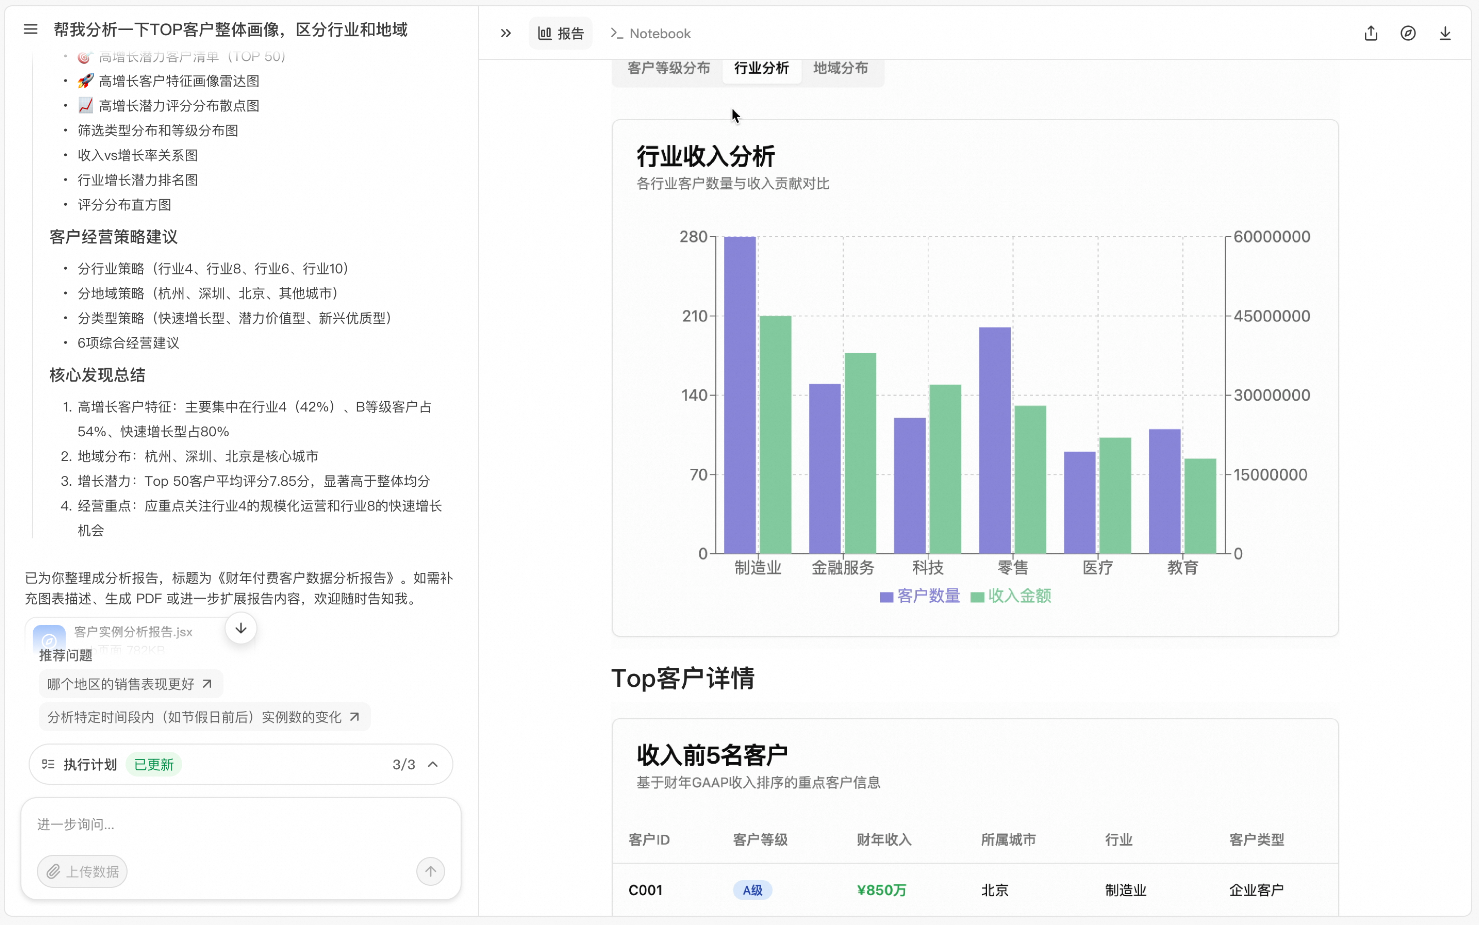Click the 行业增长潜力排名图 list item
1479x925 pixels.
point(138,180)
